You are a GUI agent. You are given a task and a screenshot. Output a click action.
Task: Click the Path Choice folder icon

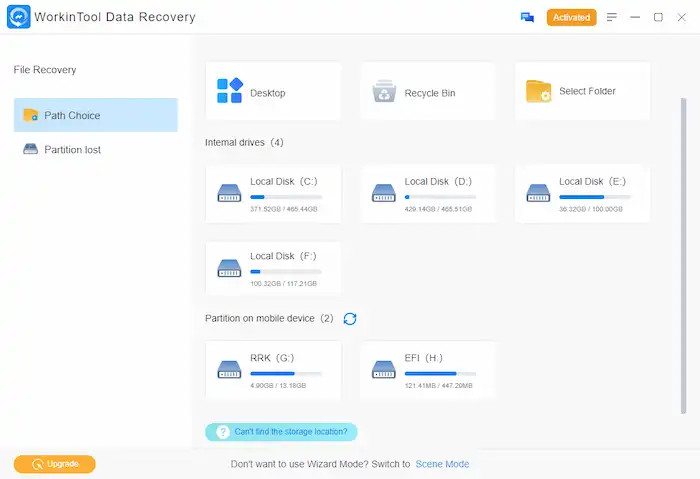[31, 115]
